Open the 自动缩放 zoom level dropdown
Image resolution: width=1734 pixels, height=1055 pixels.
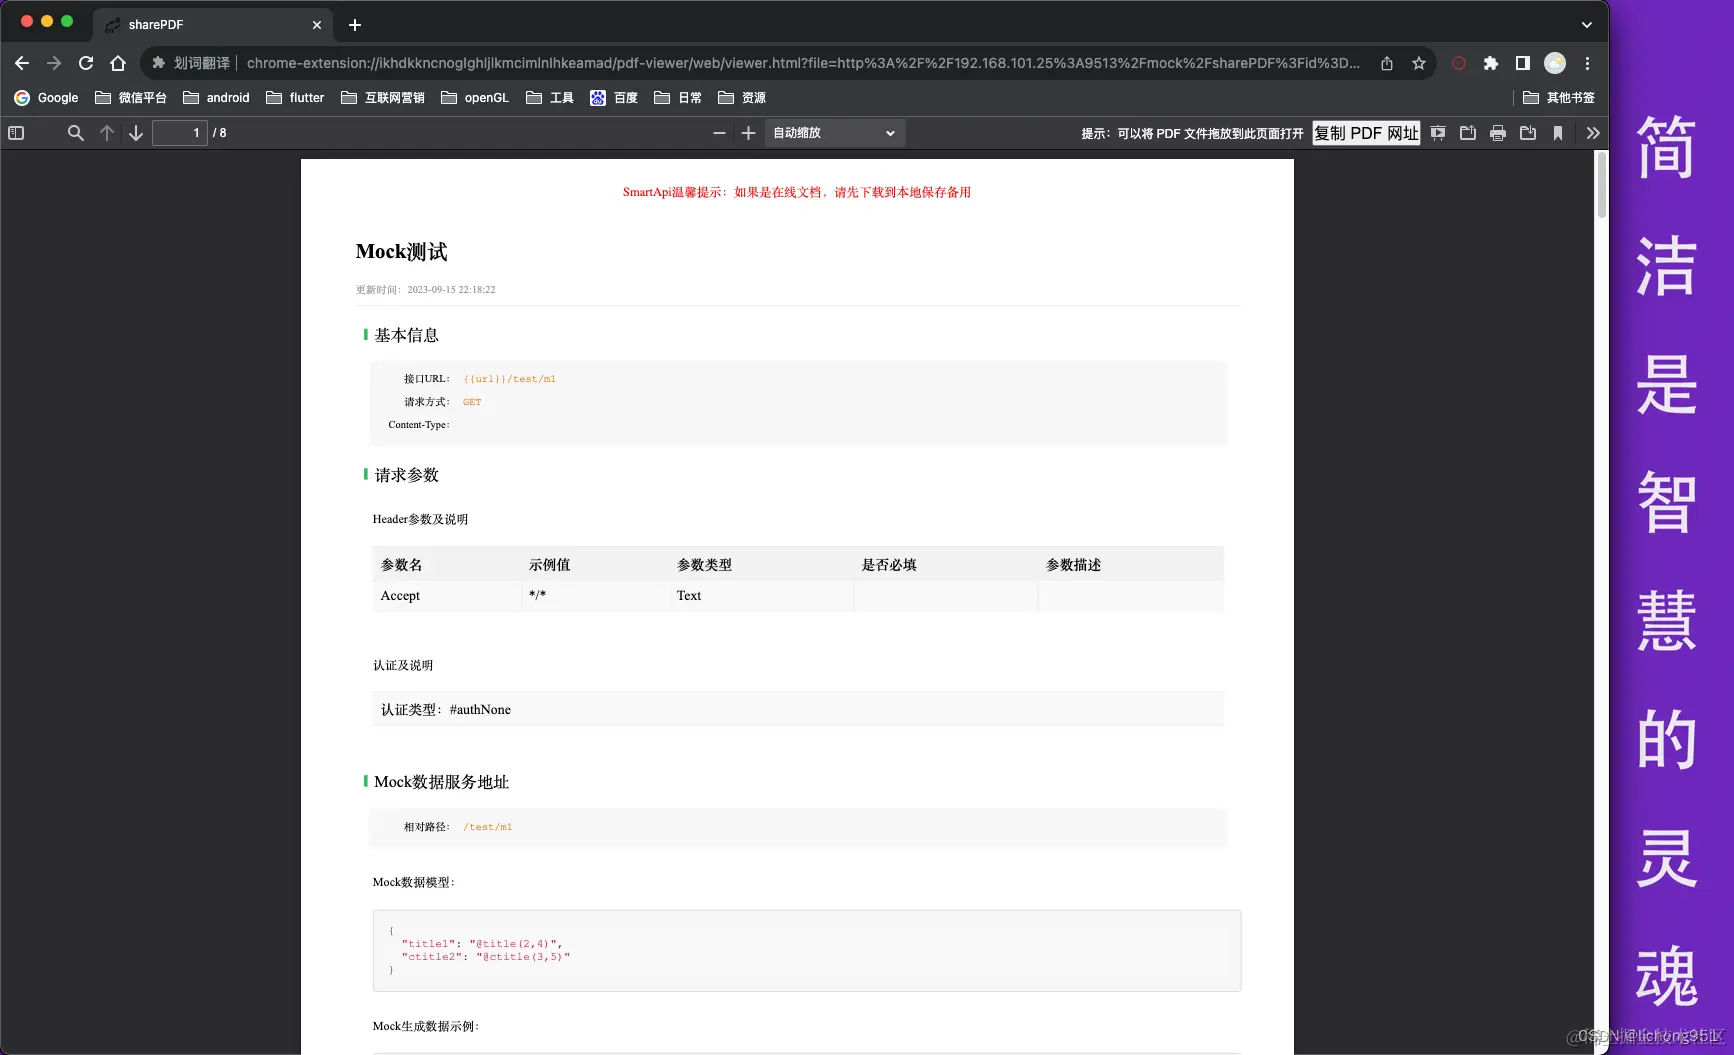[834, 132]
